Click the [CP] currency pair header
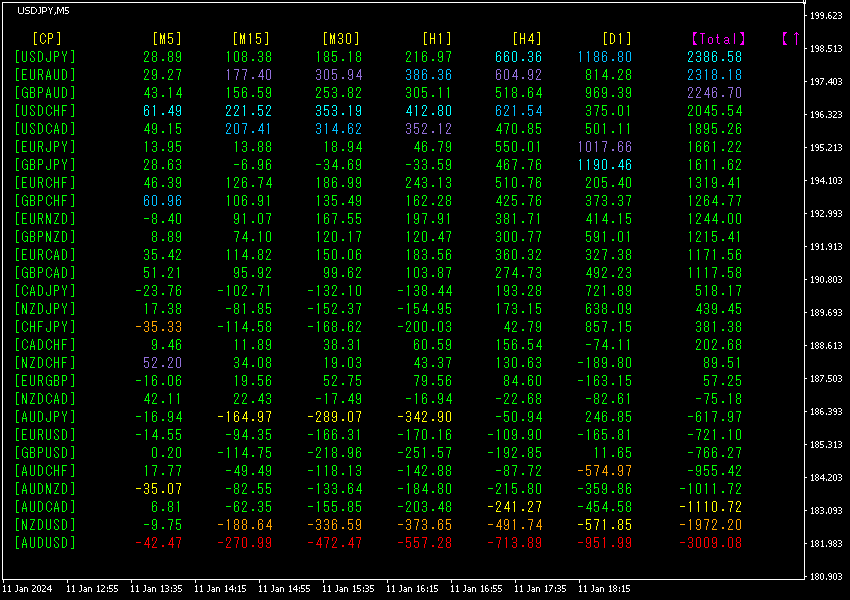Image resolution: width=850 pixels, height=600 pixels. coord(47,38)
